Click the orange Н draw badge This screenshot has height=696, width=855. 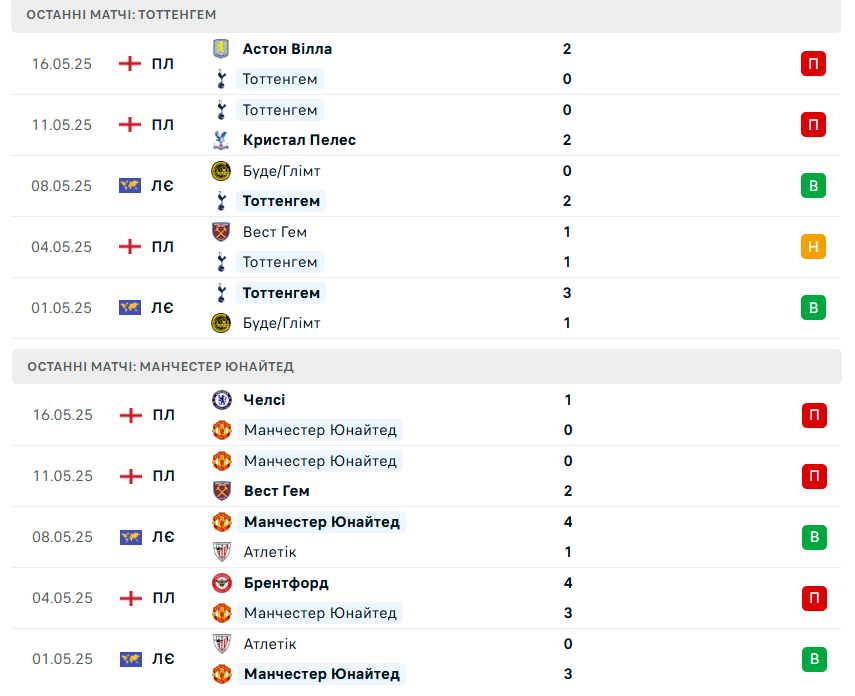813,247
